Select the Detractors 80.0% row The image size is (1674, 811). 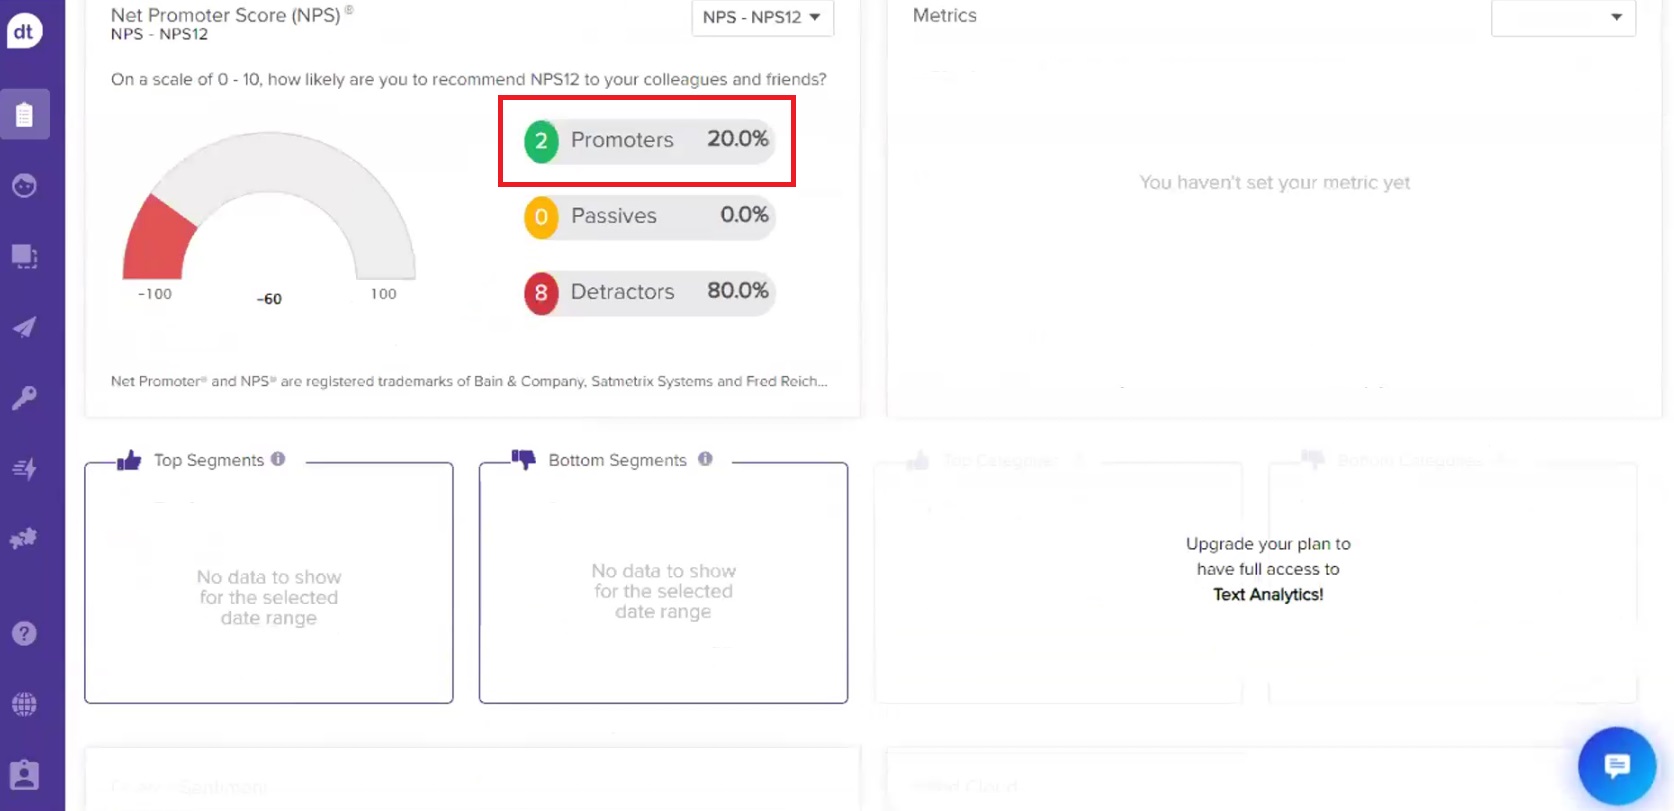point(648,292)
